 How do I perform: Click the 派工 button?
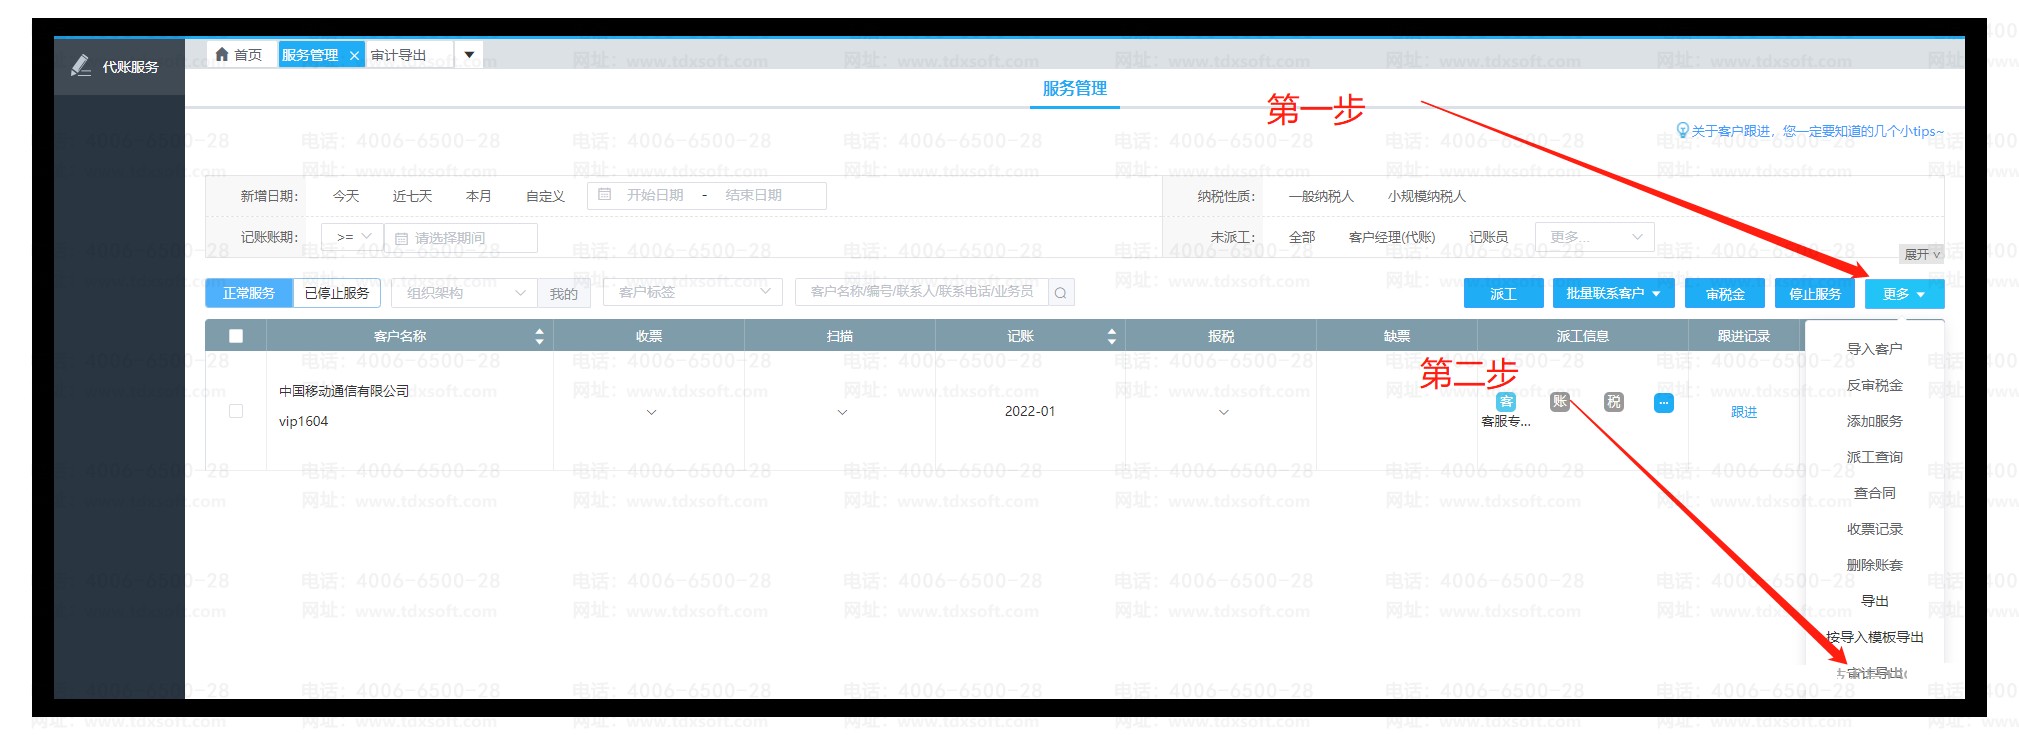click(x=1503, y=294)
